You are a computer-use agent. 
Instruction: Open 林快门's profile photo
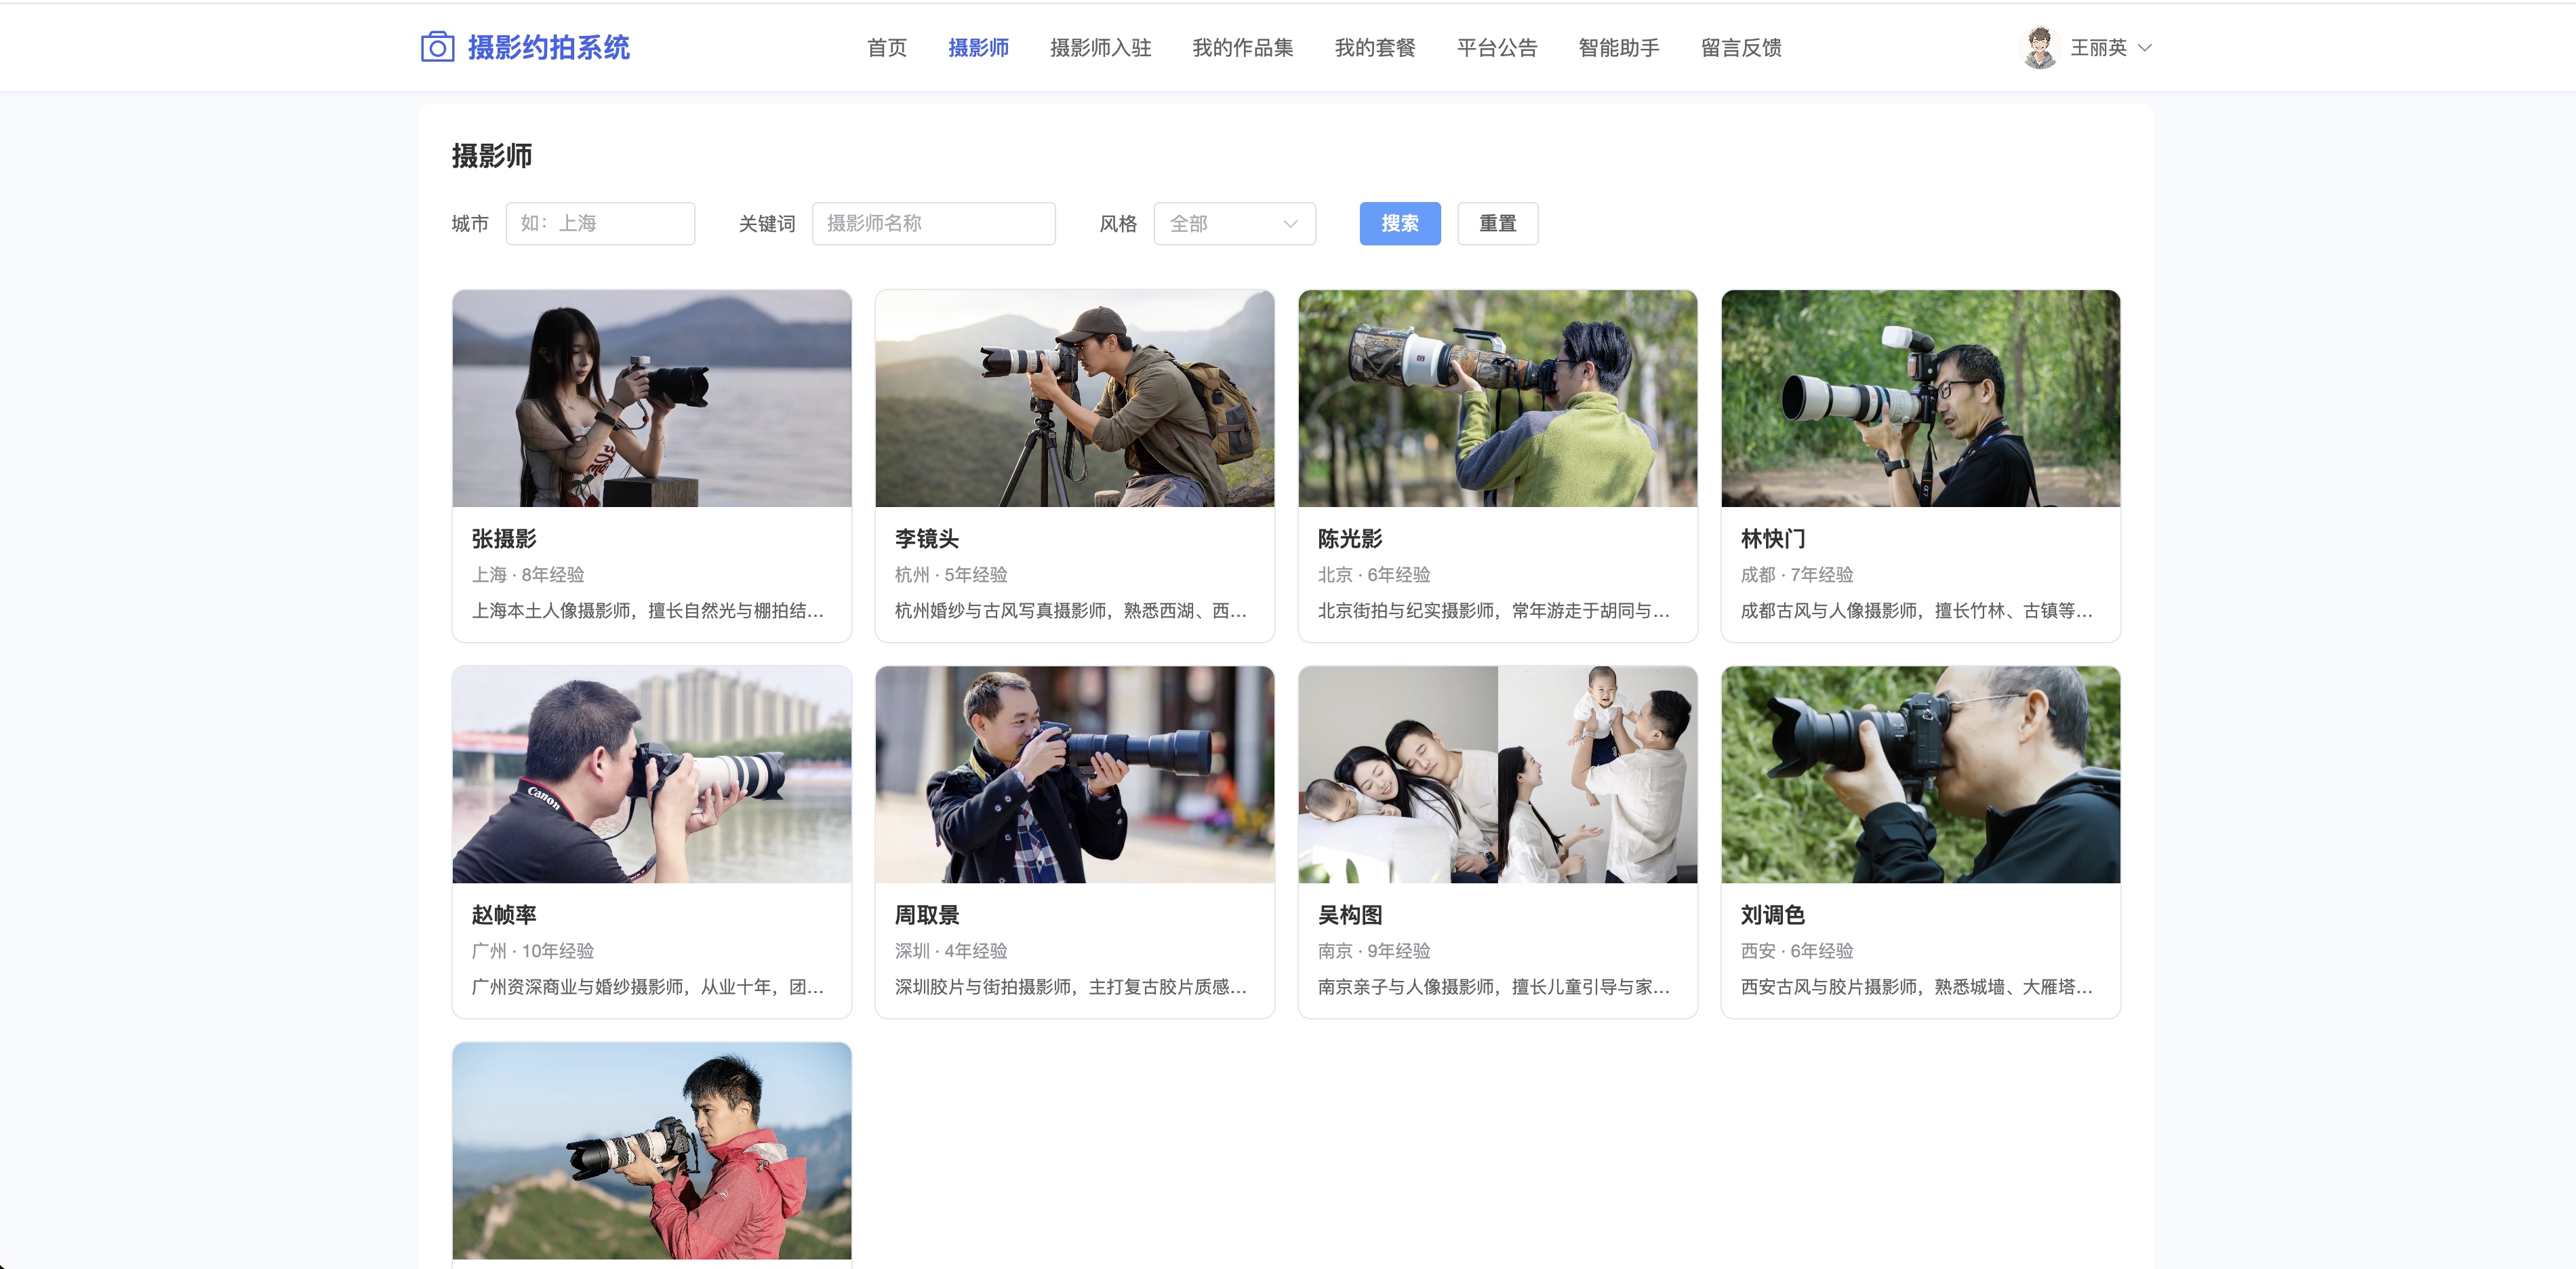point(1921,398)
